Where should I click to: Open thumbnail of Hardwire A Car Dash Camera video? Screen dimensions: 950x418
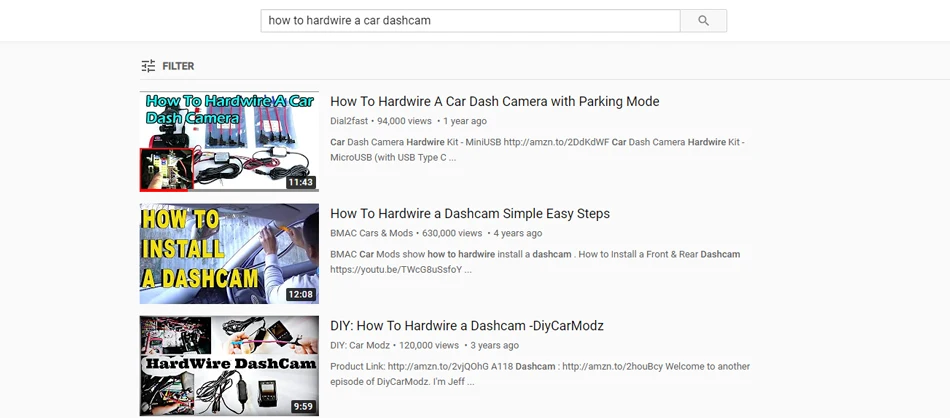pos(229,142)
